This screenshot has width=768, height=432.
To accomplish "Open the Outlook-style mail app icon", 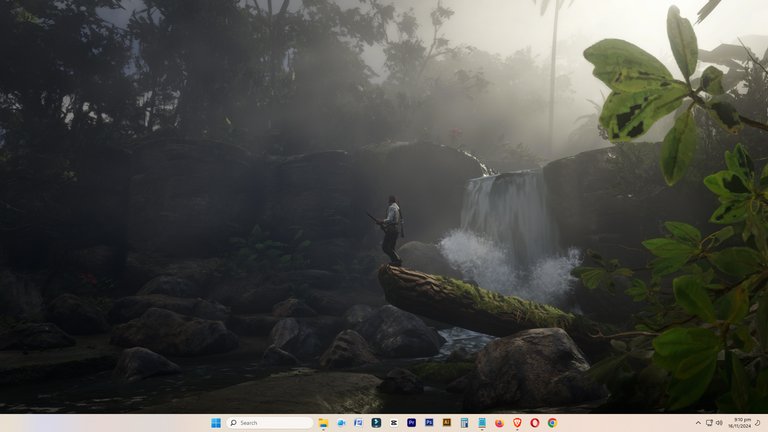I will point(359,423).
